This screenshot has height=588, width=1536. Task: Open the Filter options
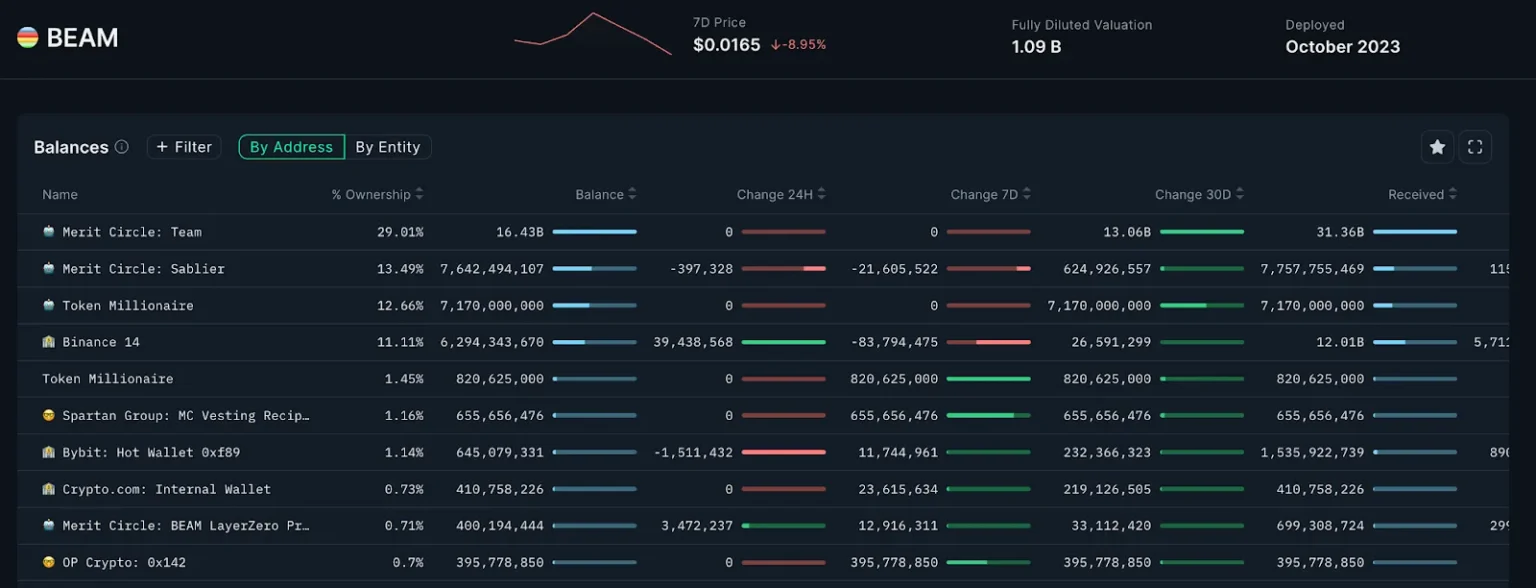coord(184,146)
